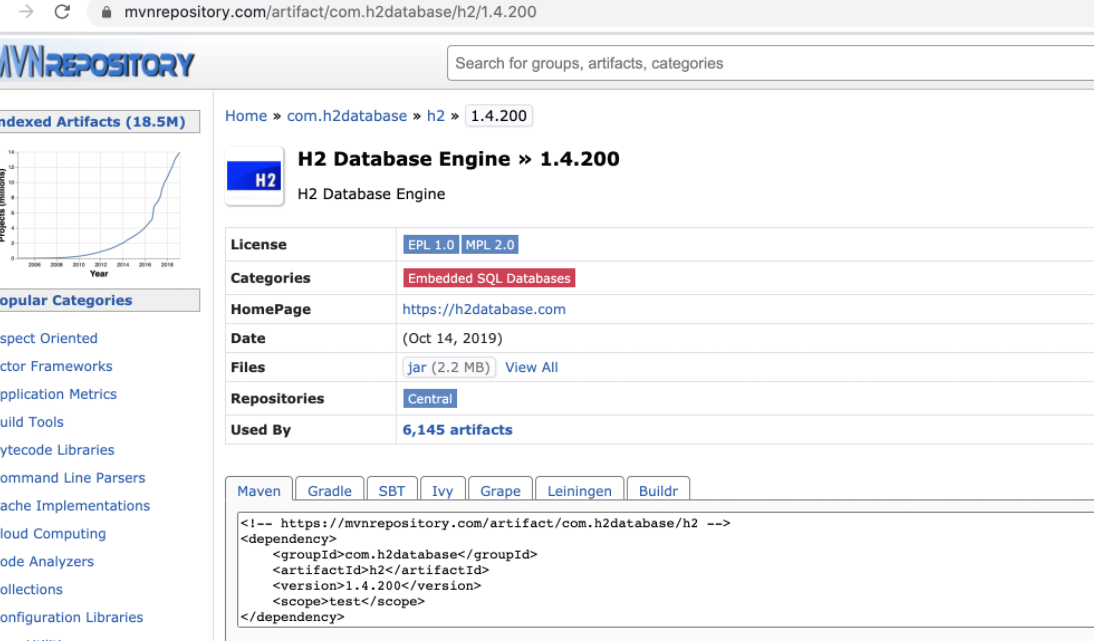The width and height of the screenshot is (1094, 641).
Task: Open the EPL 1.0 license tag
Action: click(x=430, y=245)
